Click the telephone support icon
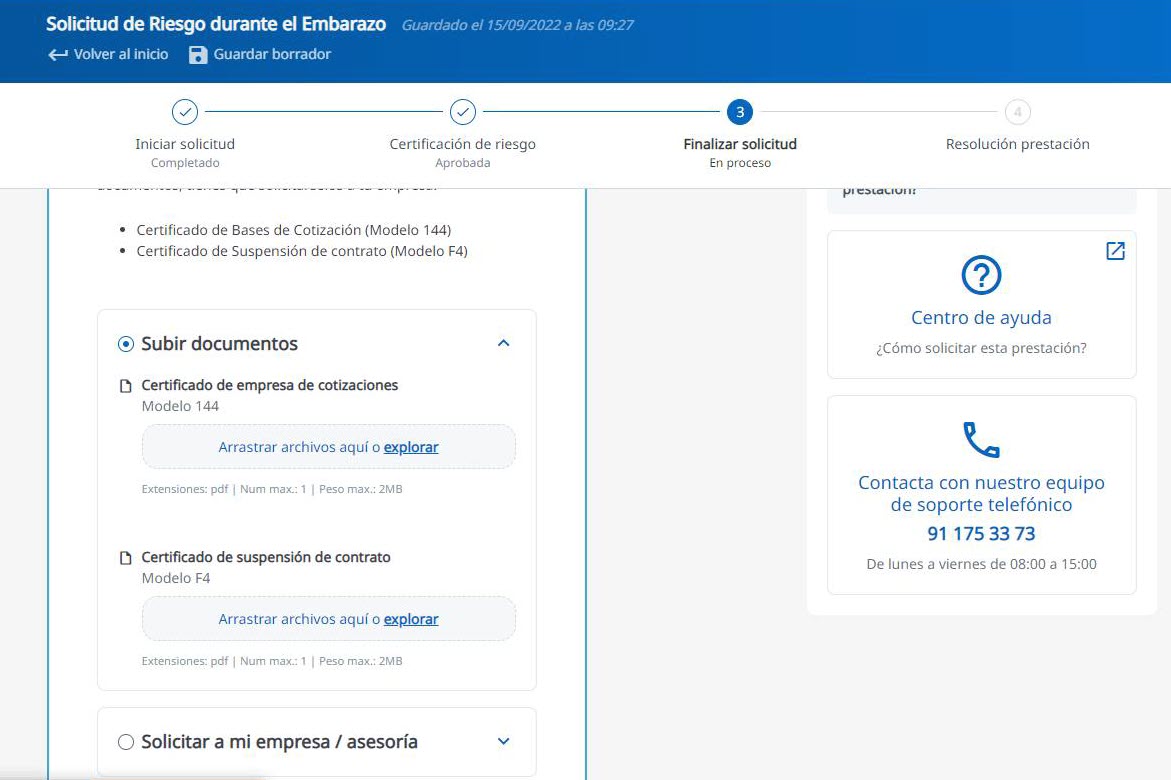 pyautogui.click(x=981, y=440)
